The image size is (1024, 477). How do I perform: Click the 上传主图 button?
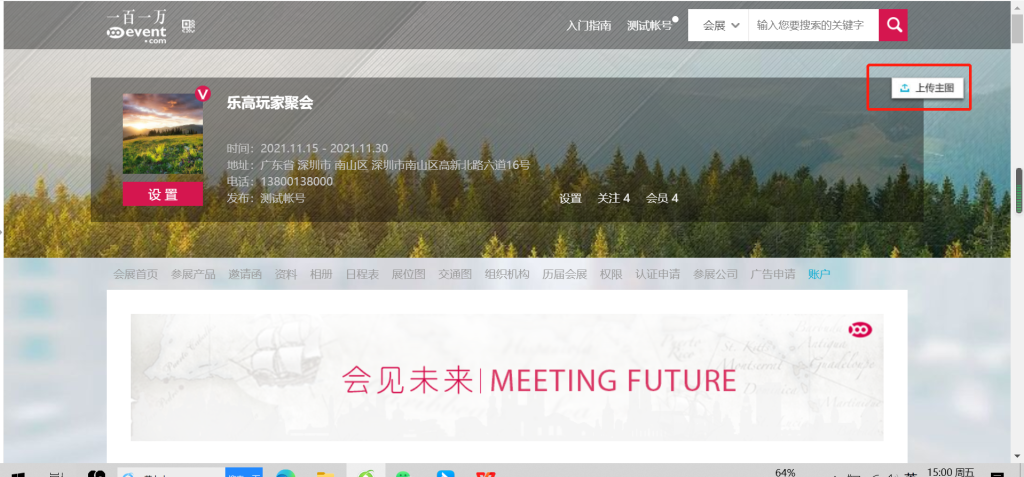tap(927, 88)
